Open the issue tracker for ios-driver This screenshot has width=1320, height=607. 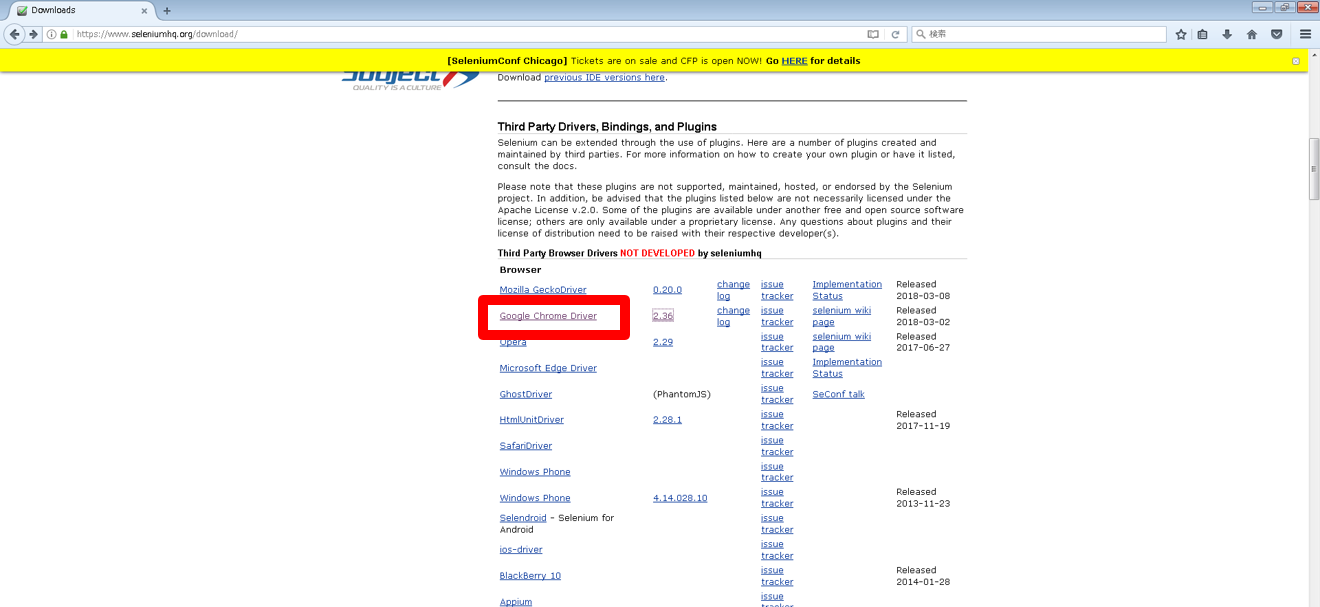pos(777,550)
